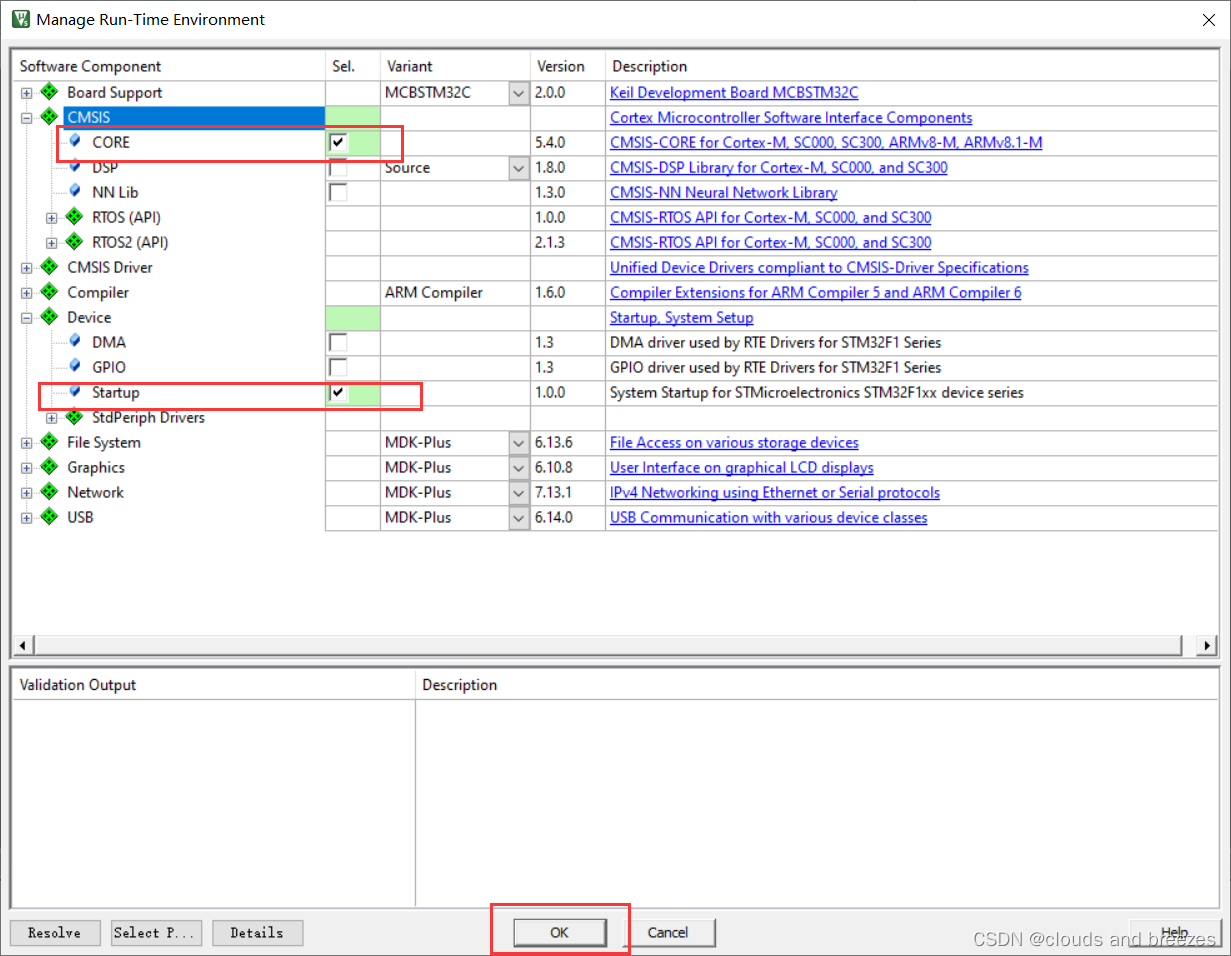Click the Sel. column header
1231x956 pixels.
[353, 66]
